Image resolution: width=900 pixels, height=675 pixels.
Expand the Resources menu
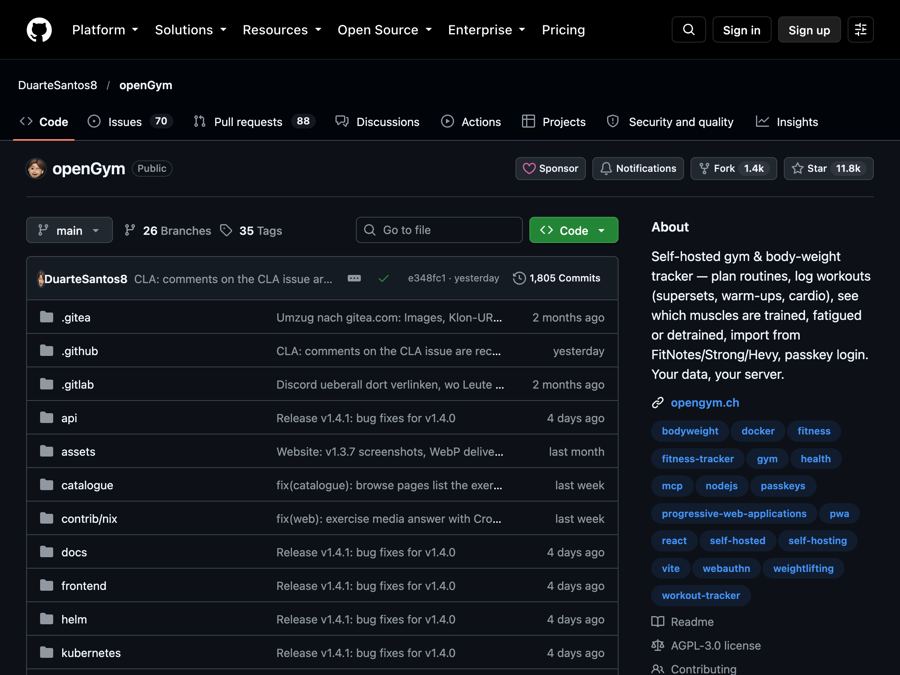tap(282, 30)
